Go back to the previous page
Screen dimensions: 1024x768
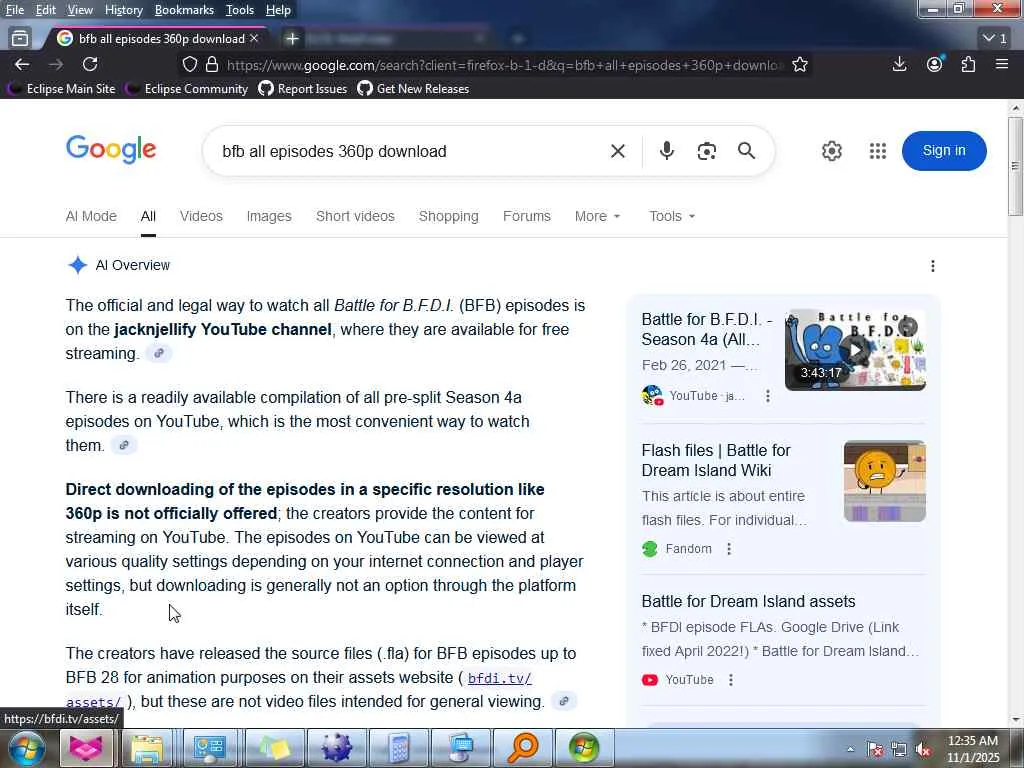[22, 64]
